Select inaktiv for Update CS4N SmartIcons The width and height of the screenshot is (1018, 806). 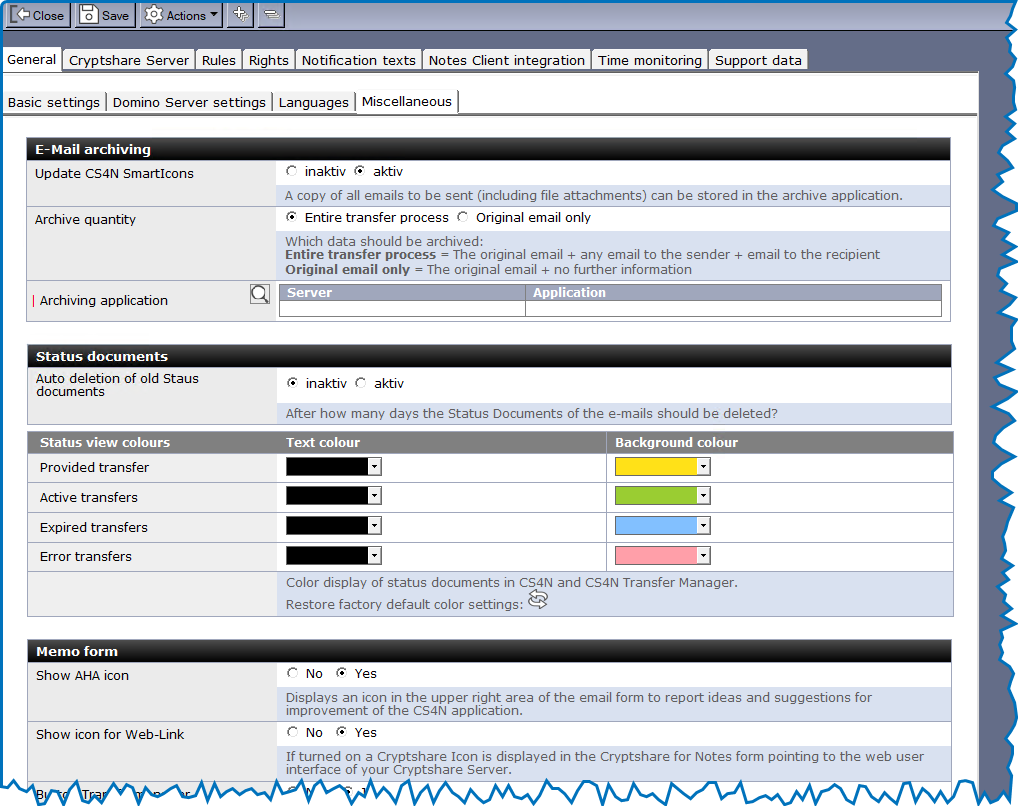[292, 171]
